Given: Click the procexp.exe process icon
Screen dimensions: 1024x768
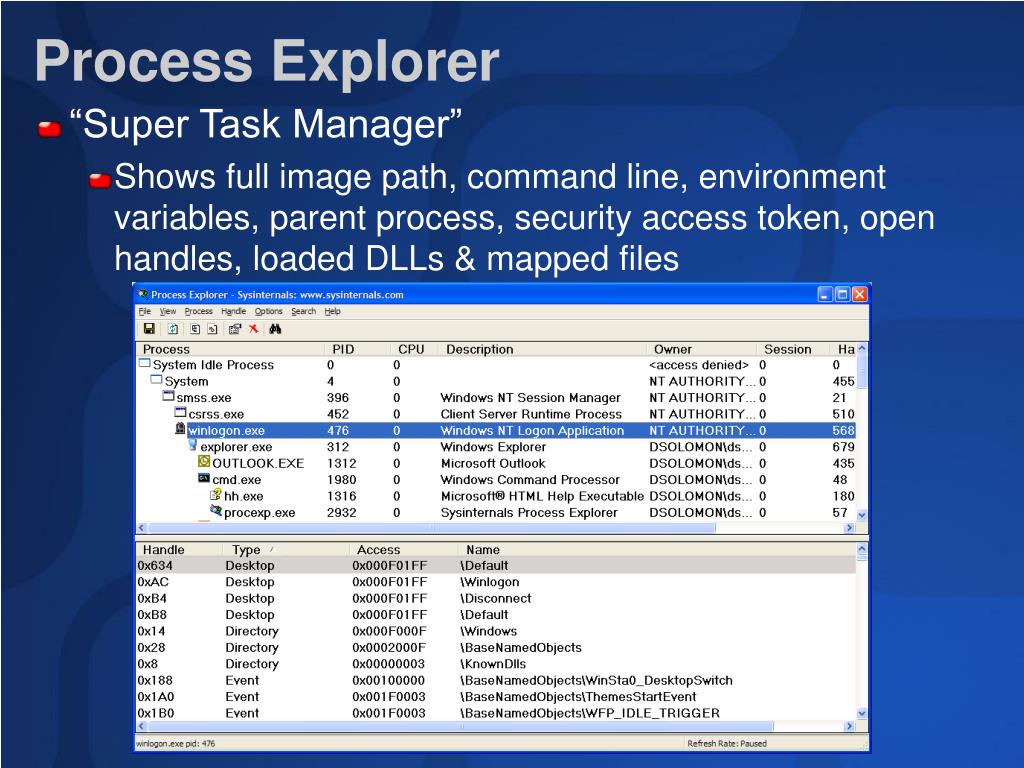Looking at the screenshot, I should (x=216, y=511).
